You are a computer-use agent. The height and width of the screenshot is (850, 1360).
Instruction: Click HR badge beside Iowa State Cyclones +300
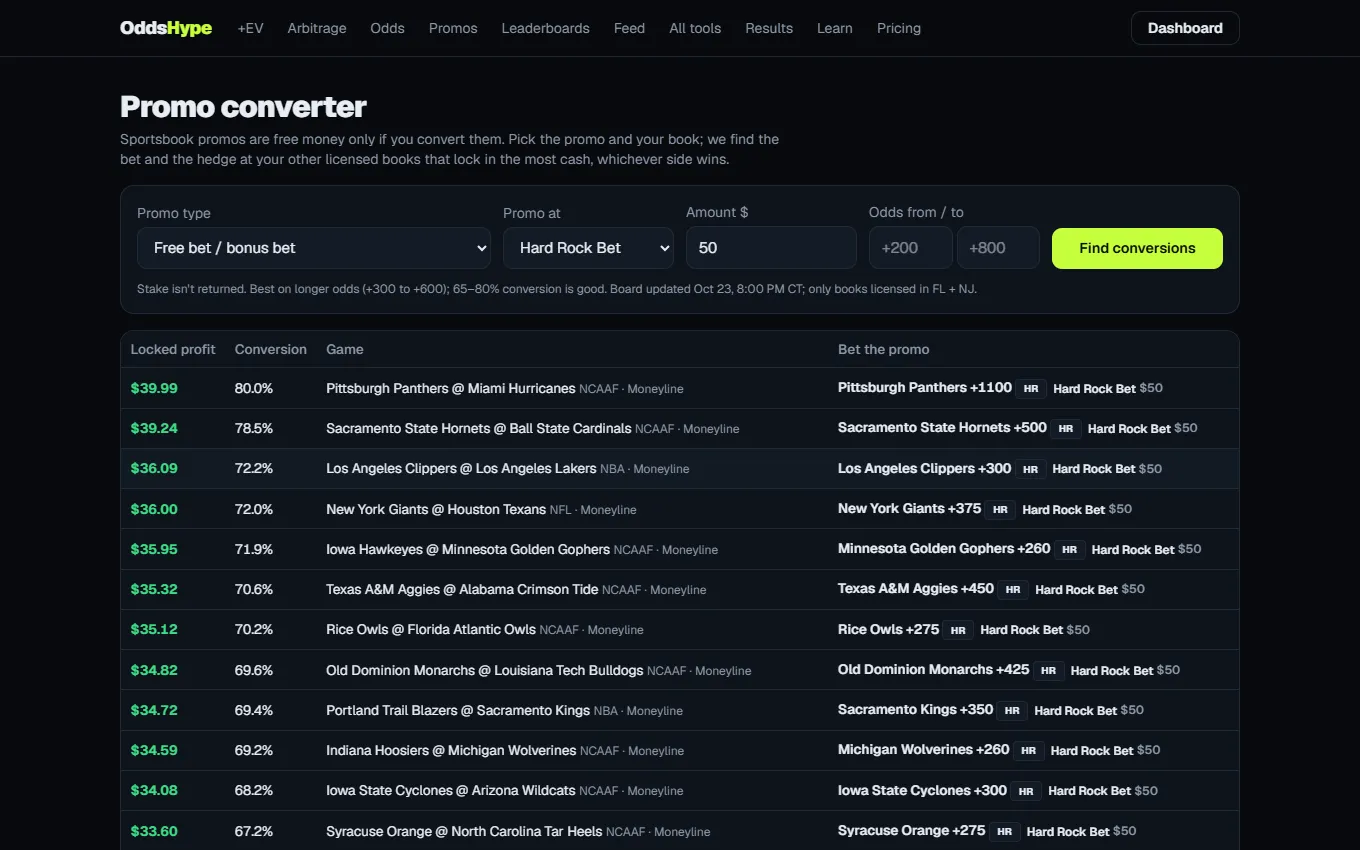[x=1026, y=791]
